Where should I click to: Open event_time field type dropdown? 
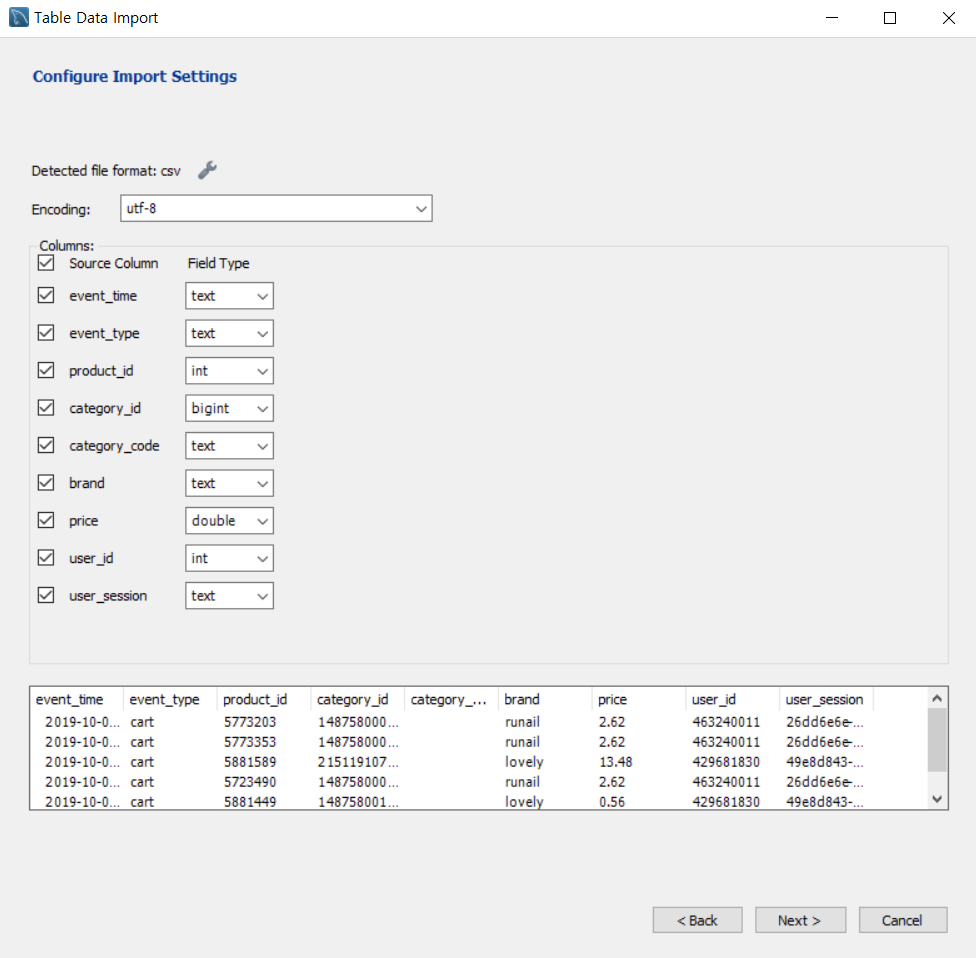(x=229, y=296)
